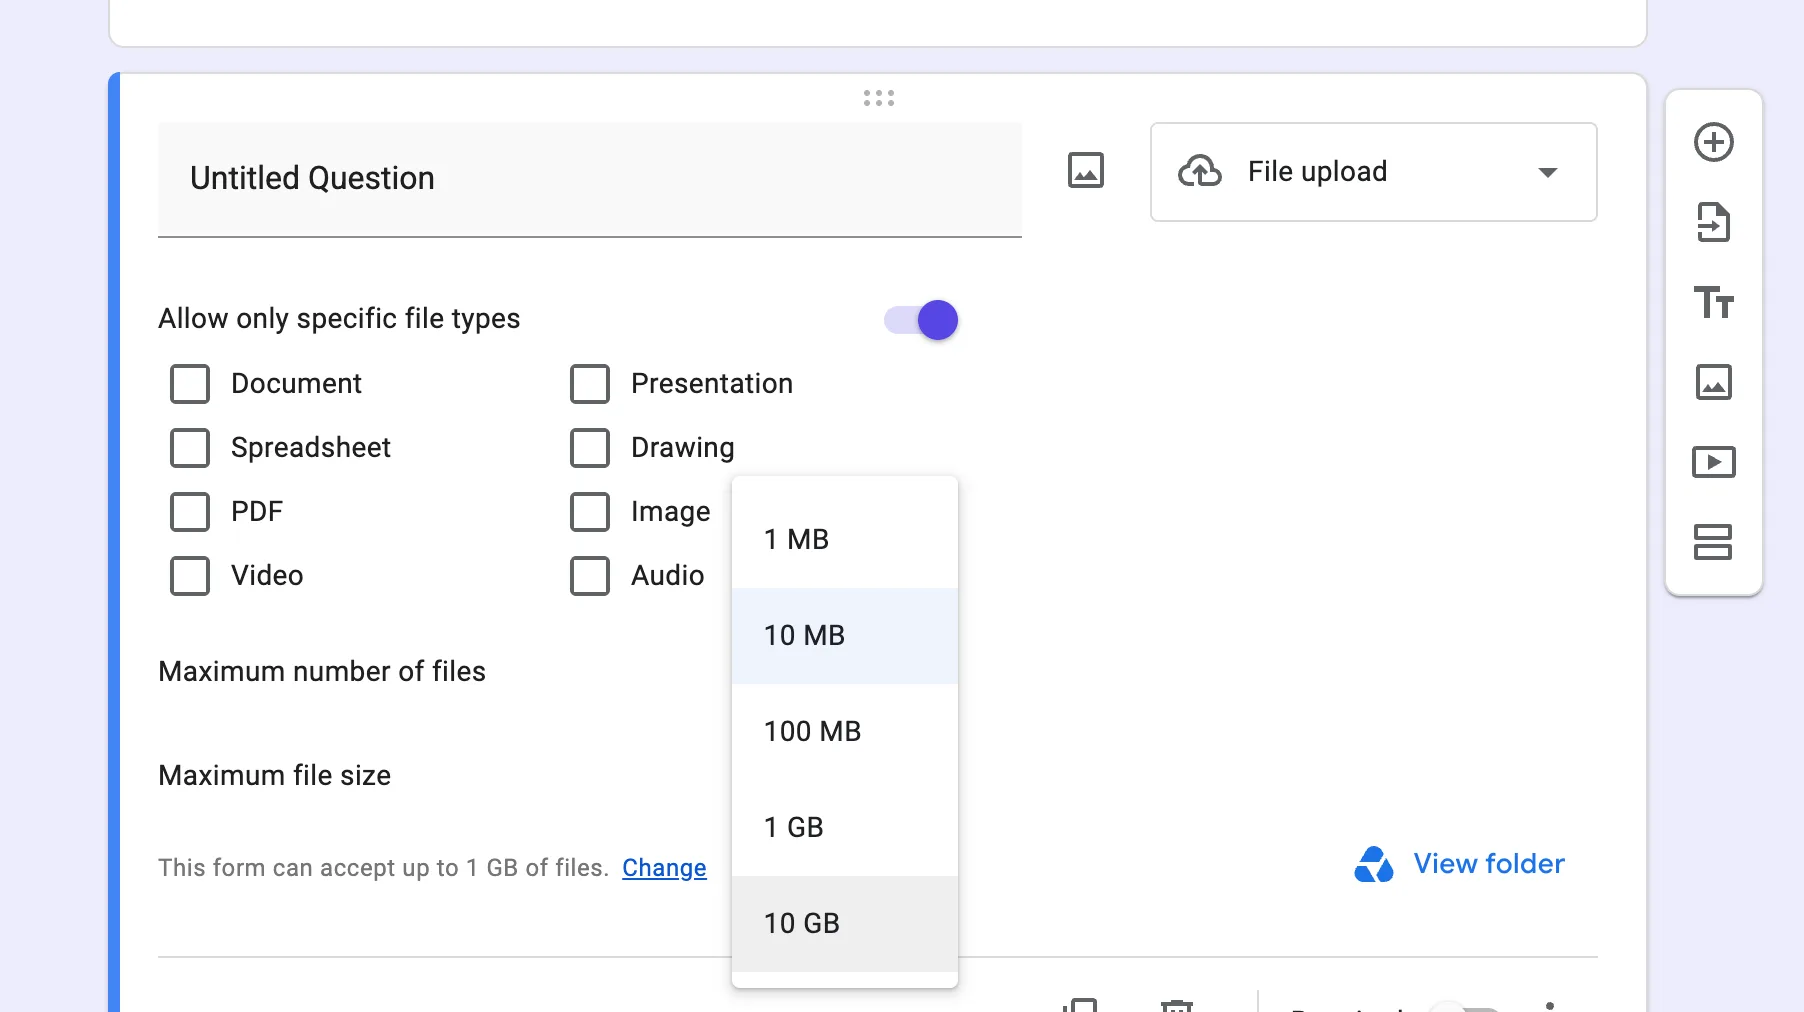Screen dimensions: 1804x1012
Task: Add image to the question title
Action: pyautogui.click(x=1085, y=170)
